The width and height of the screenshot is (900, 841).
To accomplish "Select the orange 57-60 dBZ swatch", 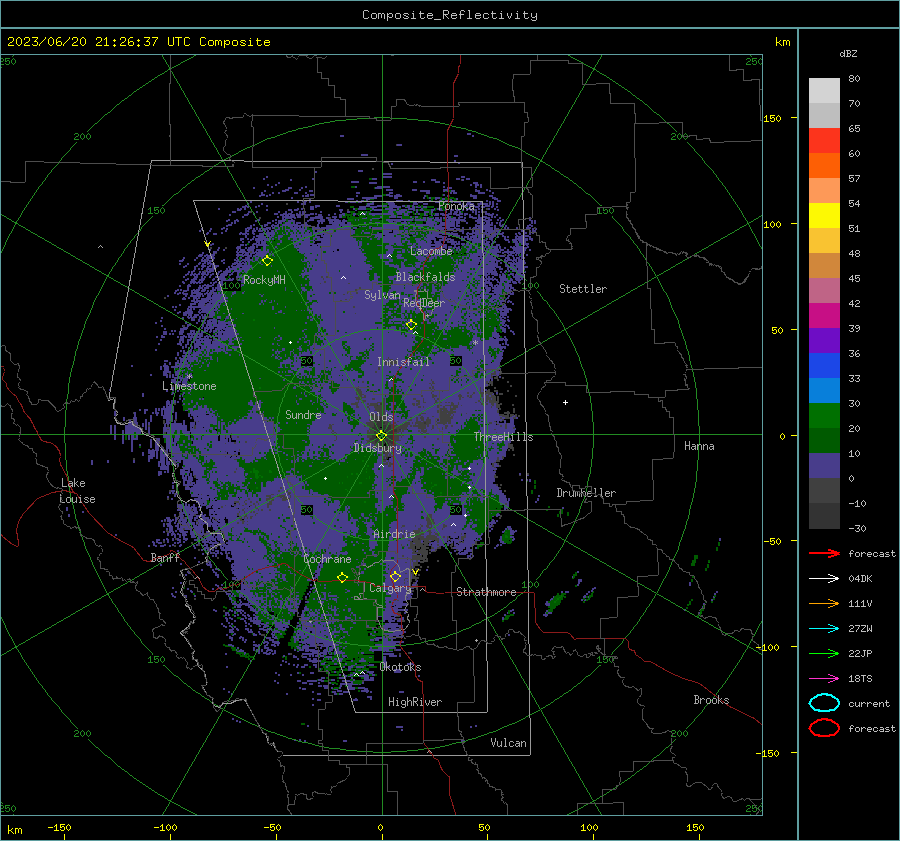I will pos(824,166).
